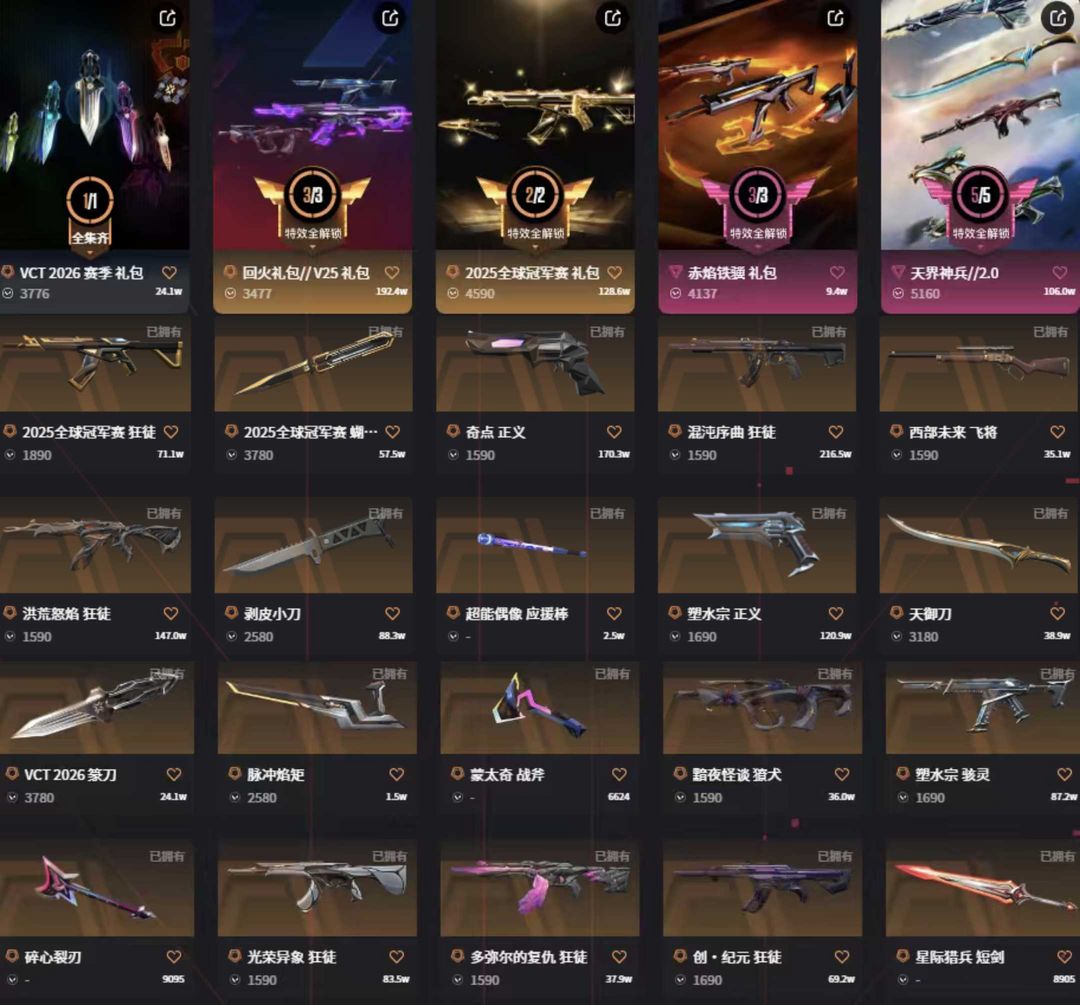Screen dimensions: 1080x1005
Task: Open the 洪荒怒焰 狂徒 skin name
Action: 66,613
